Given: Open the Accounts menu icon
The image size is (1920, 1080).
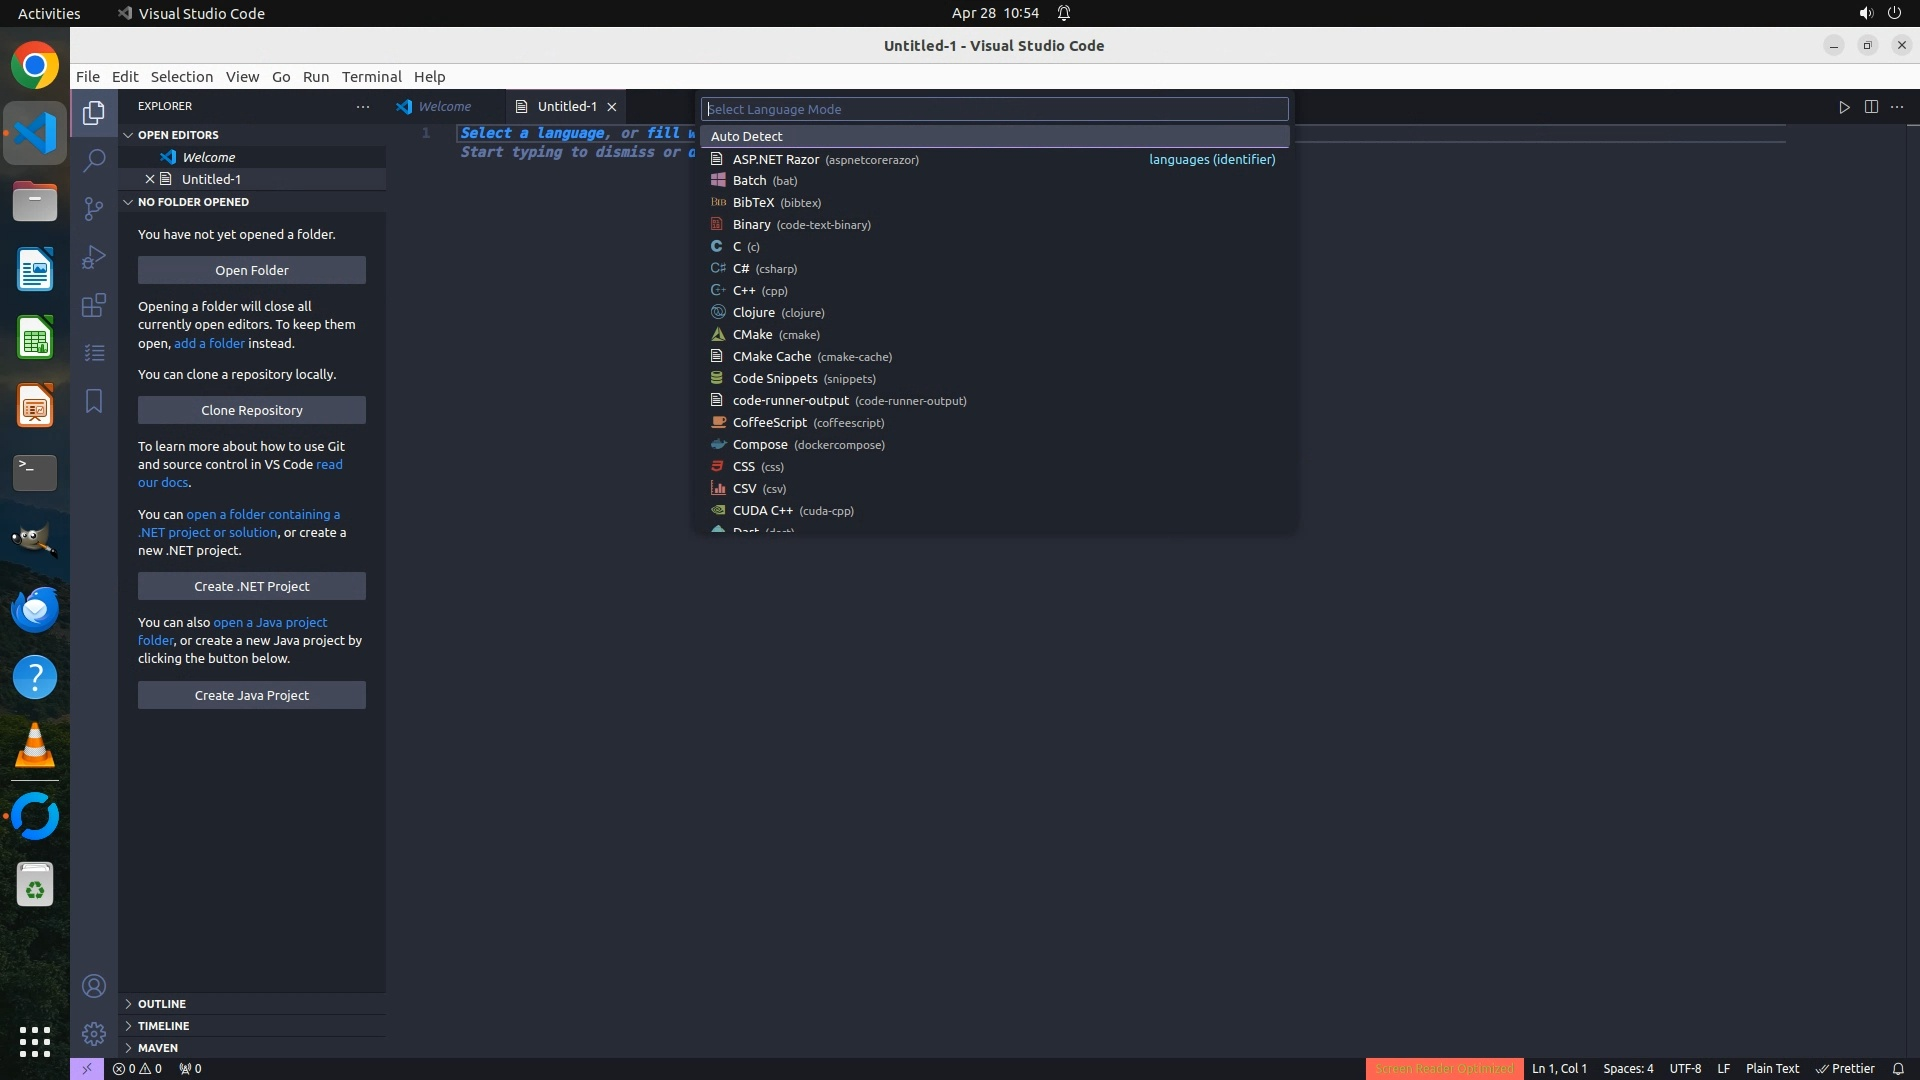Looking at the screenshot, I should click(x=94, y=986).
